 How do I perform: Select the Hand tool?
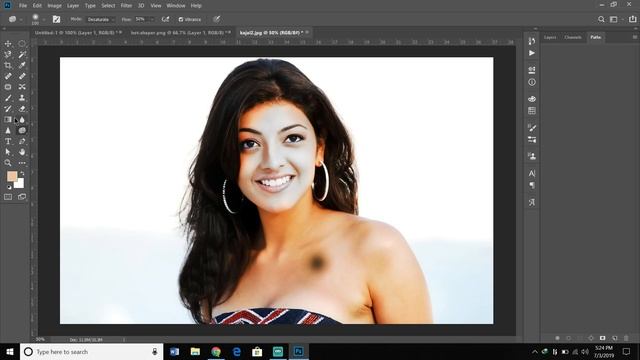point(22,152)
